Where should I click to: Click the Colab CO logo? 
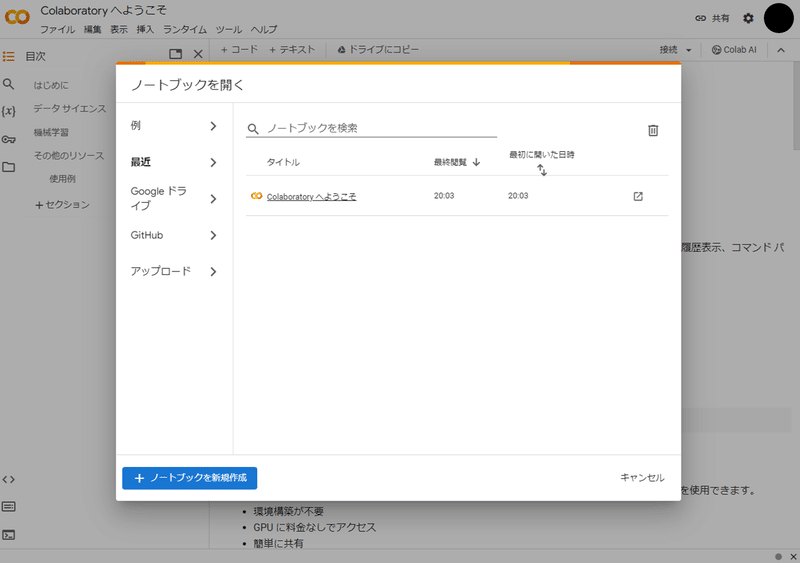pyautogui.click(x=17, y=17)
